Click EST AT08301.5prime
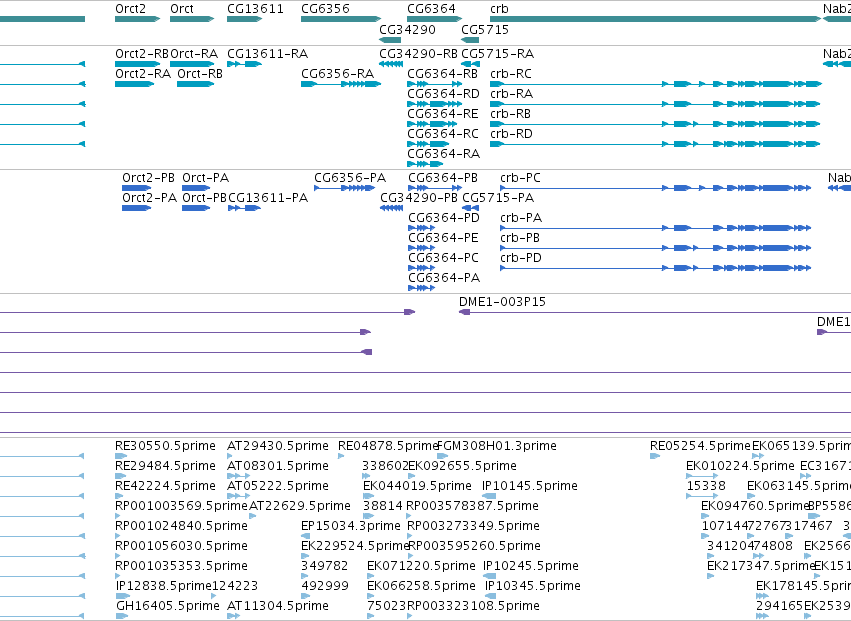Image resolution: width=851 pixels, height=621 pixels. (277, 466)
